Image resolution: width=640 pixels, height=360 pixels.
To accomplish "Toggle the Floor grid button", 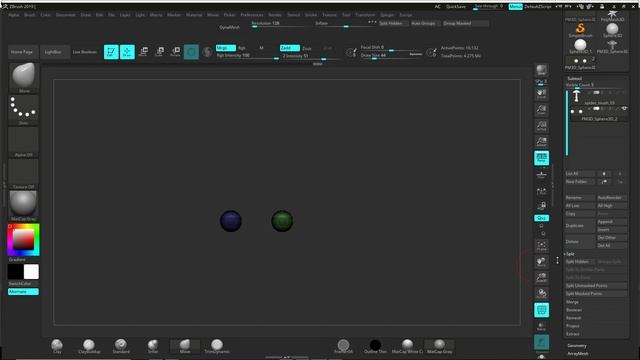I will [542, 175].
